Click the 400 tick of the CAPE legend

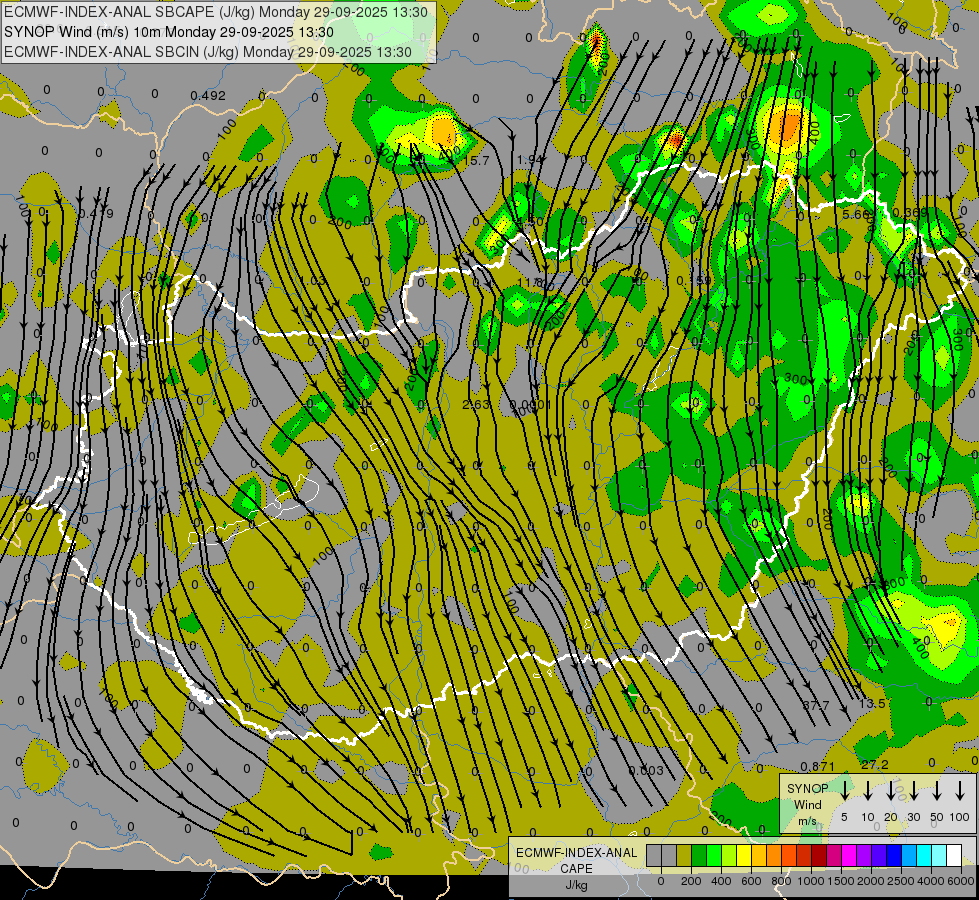click(x=721, y=881)
